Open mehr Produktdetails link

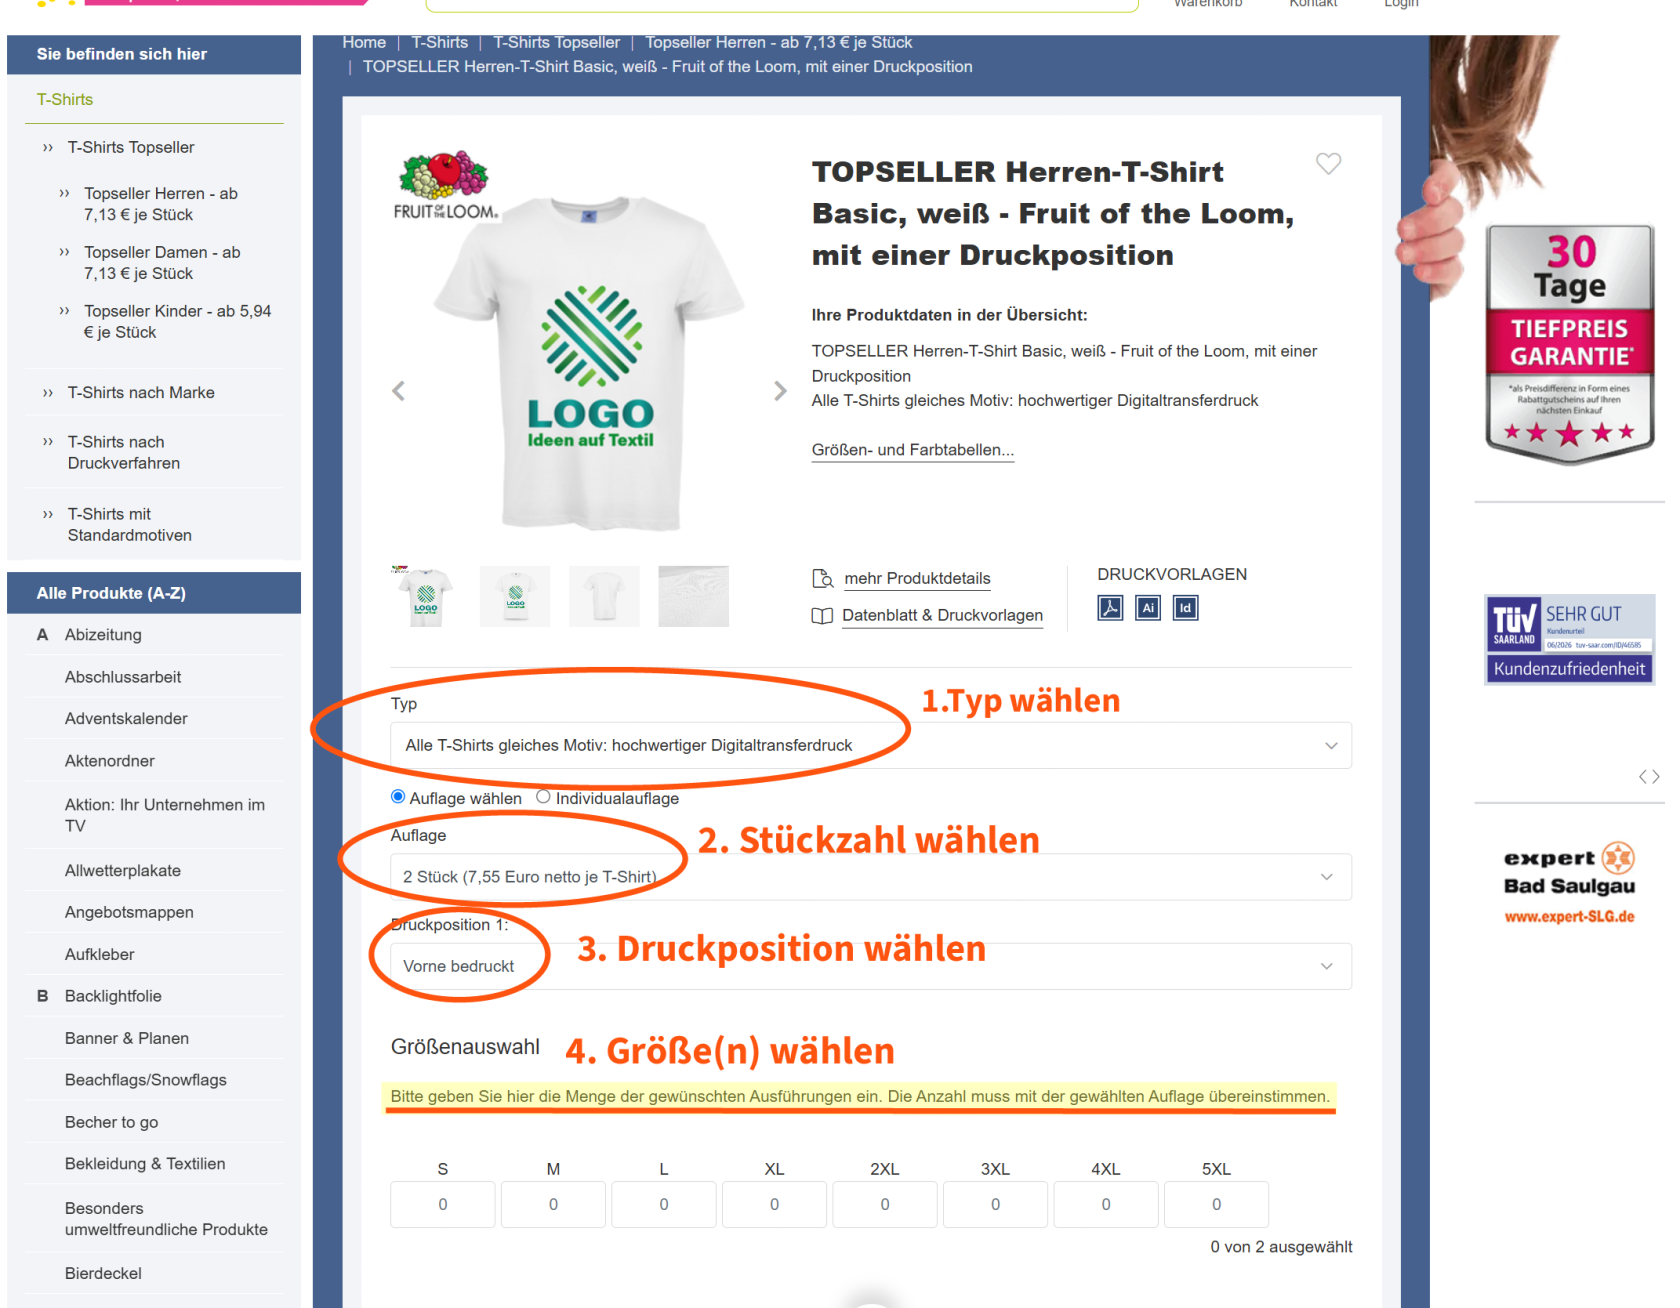(917, 579)
